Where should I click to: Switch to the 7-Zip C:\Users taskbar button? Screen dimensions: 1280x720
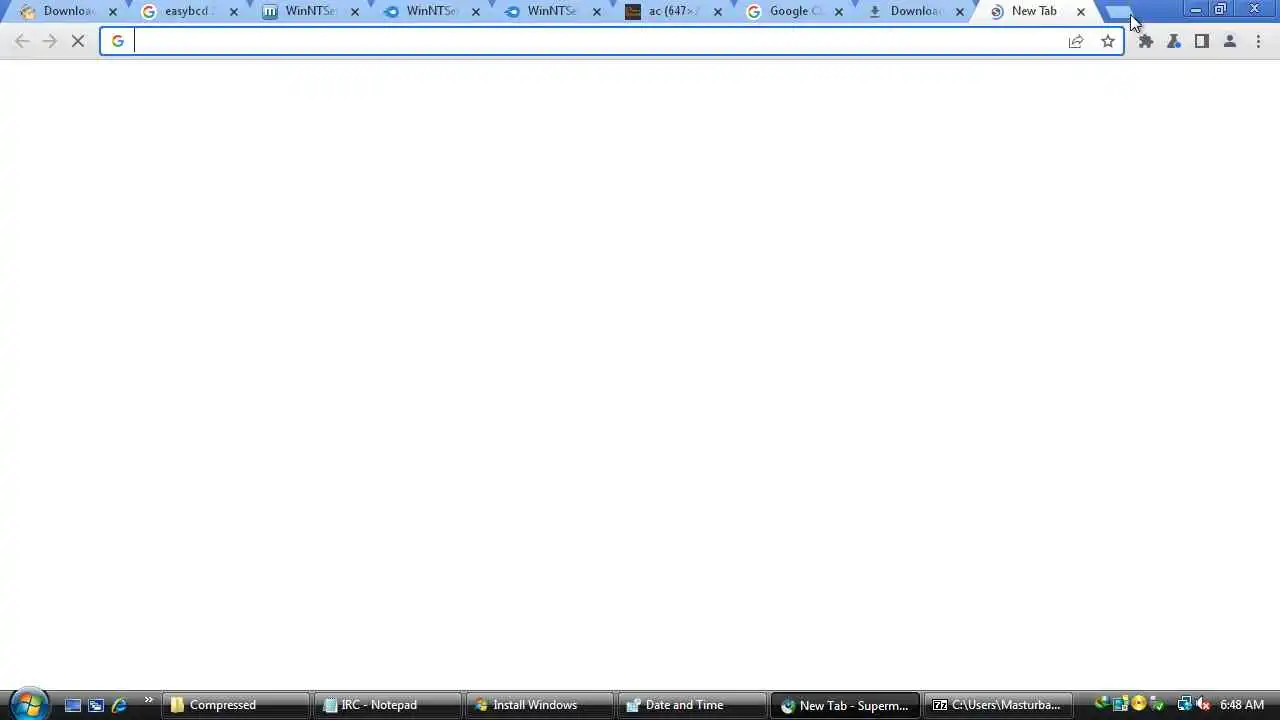(x=997, y=705)
